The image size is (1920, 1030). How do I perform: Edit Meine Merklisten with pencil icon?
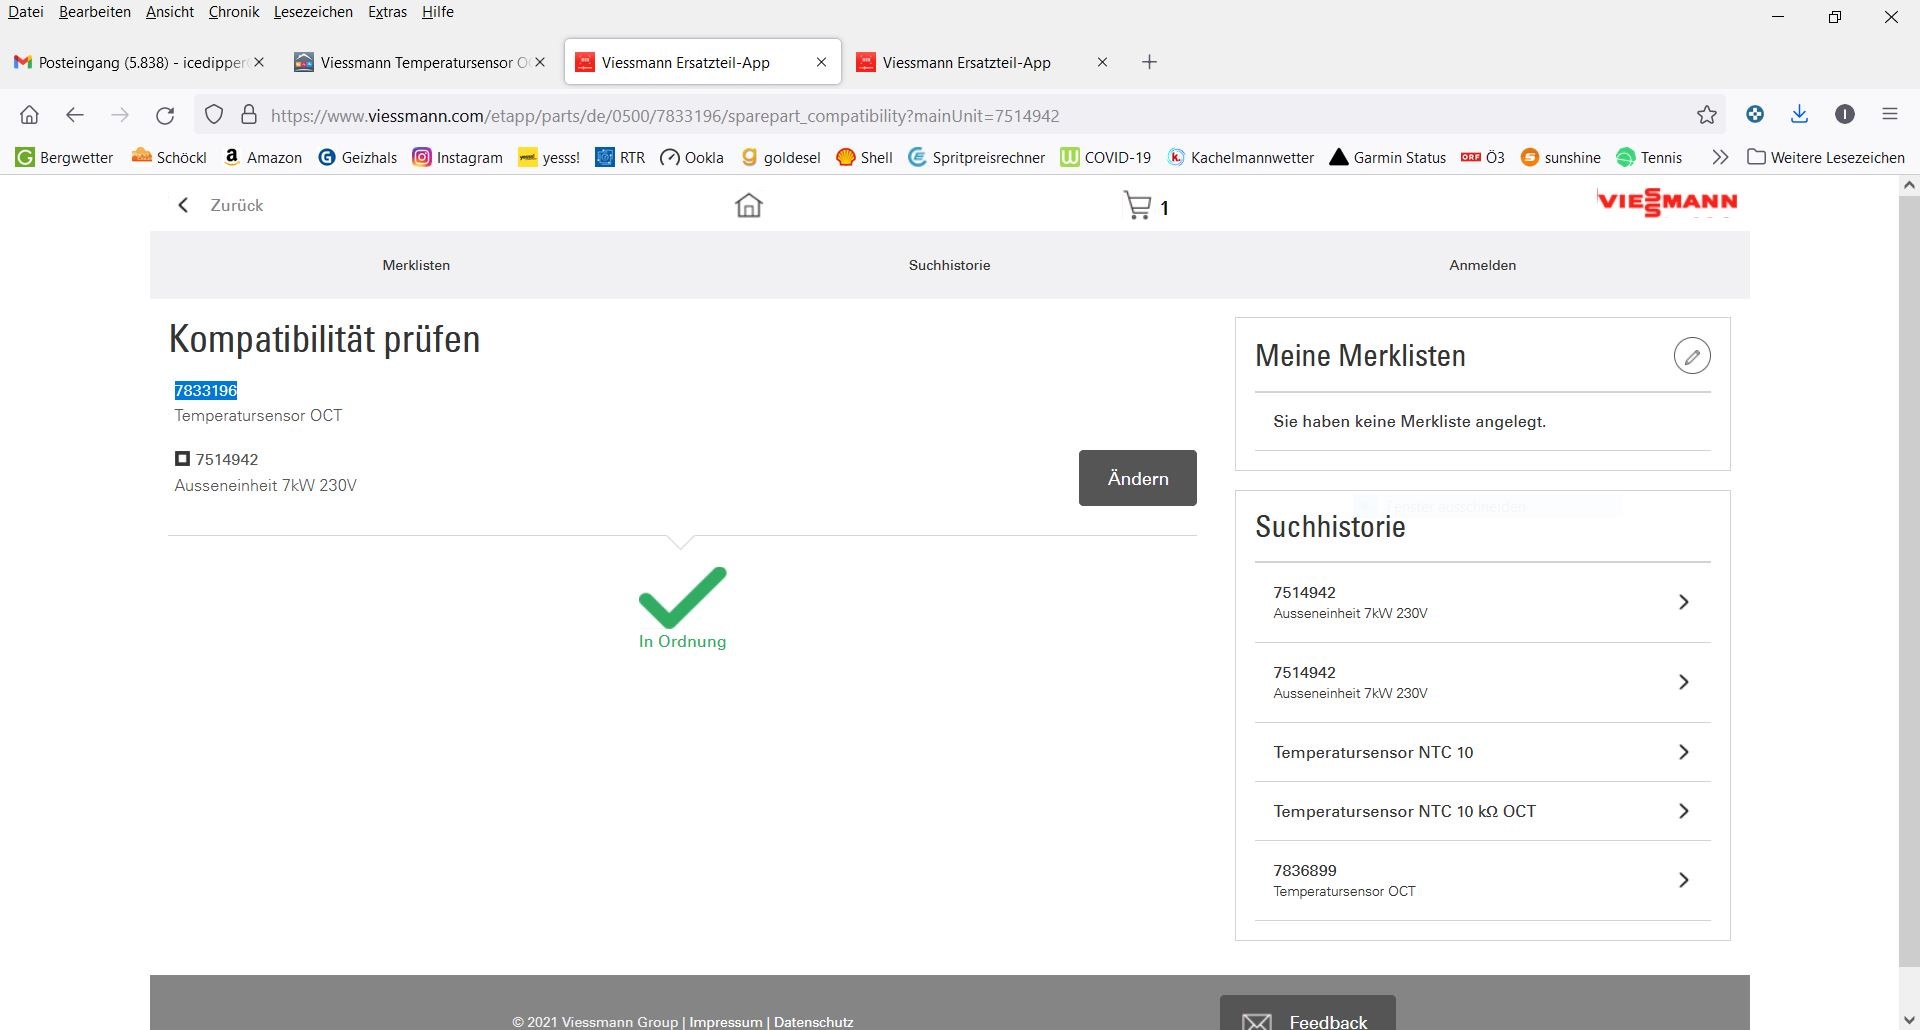[1692, 356]
